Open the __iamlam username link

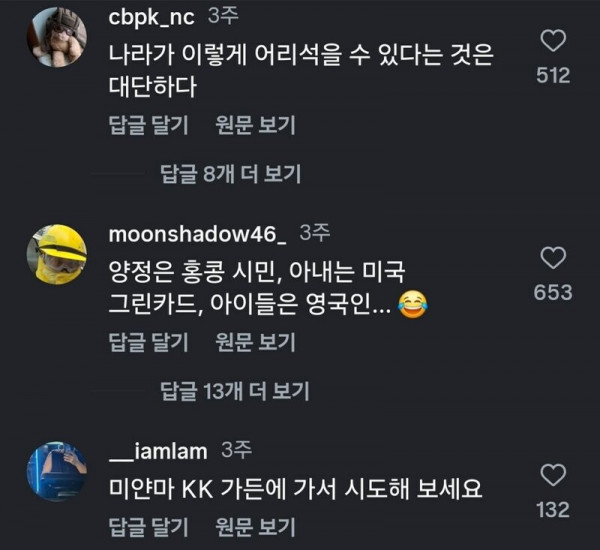click(x=158, y=452)
